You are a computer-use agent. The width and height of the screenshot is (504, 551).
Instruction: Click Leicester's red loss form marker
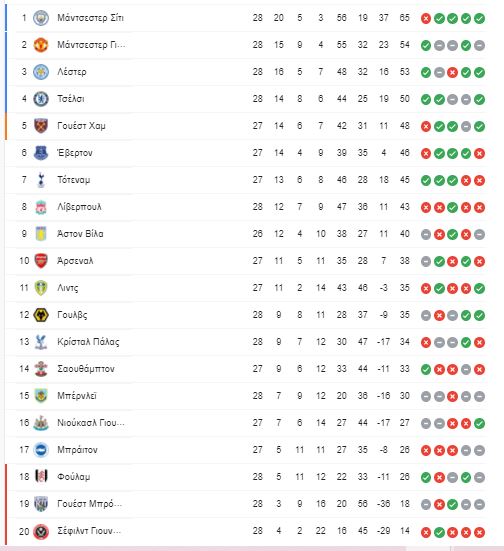[x=452, y=72]
